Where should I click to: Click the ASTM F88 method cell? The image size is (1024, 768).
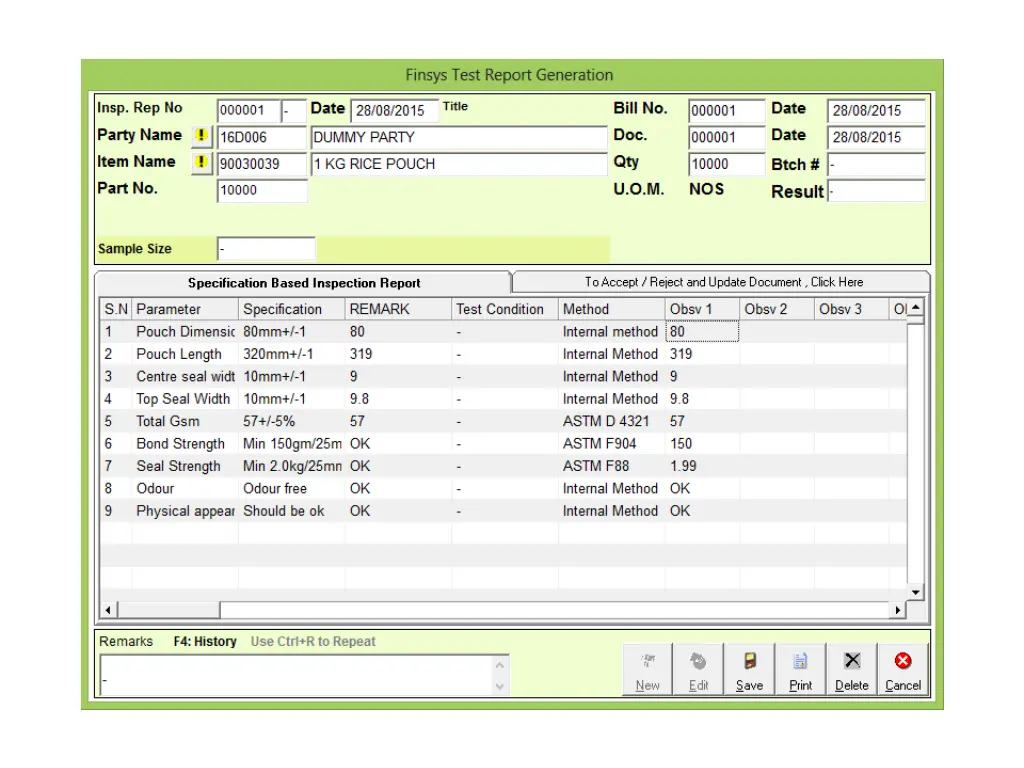(x=612, y=466)
